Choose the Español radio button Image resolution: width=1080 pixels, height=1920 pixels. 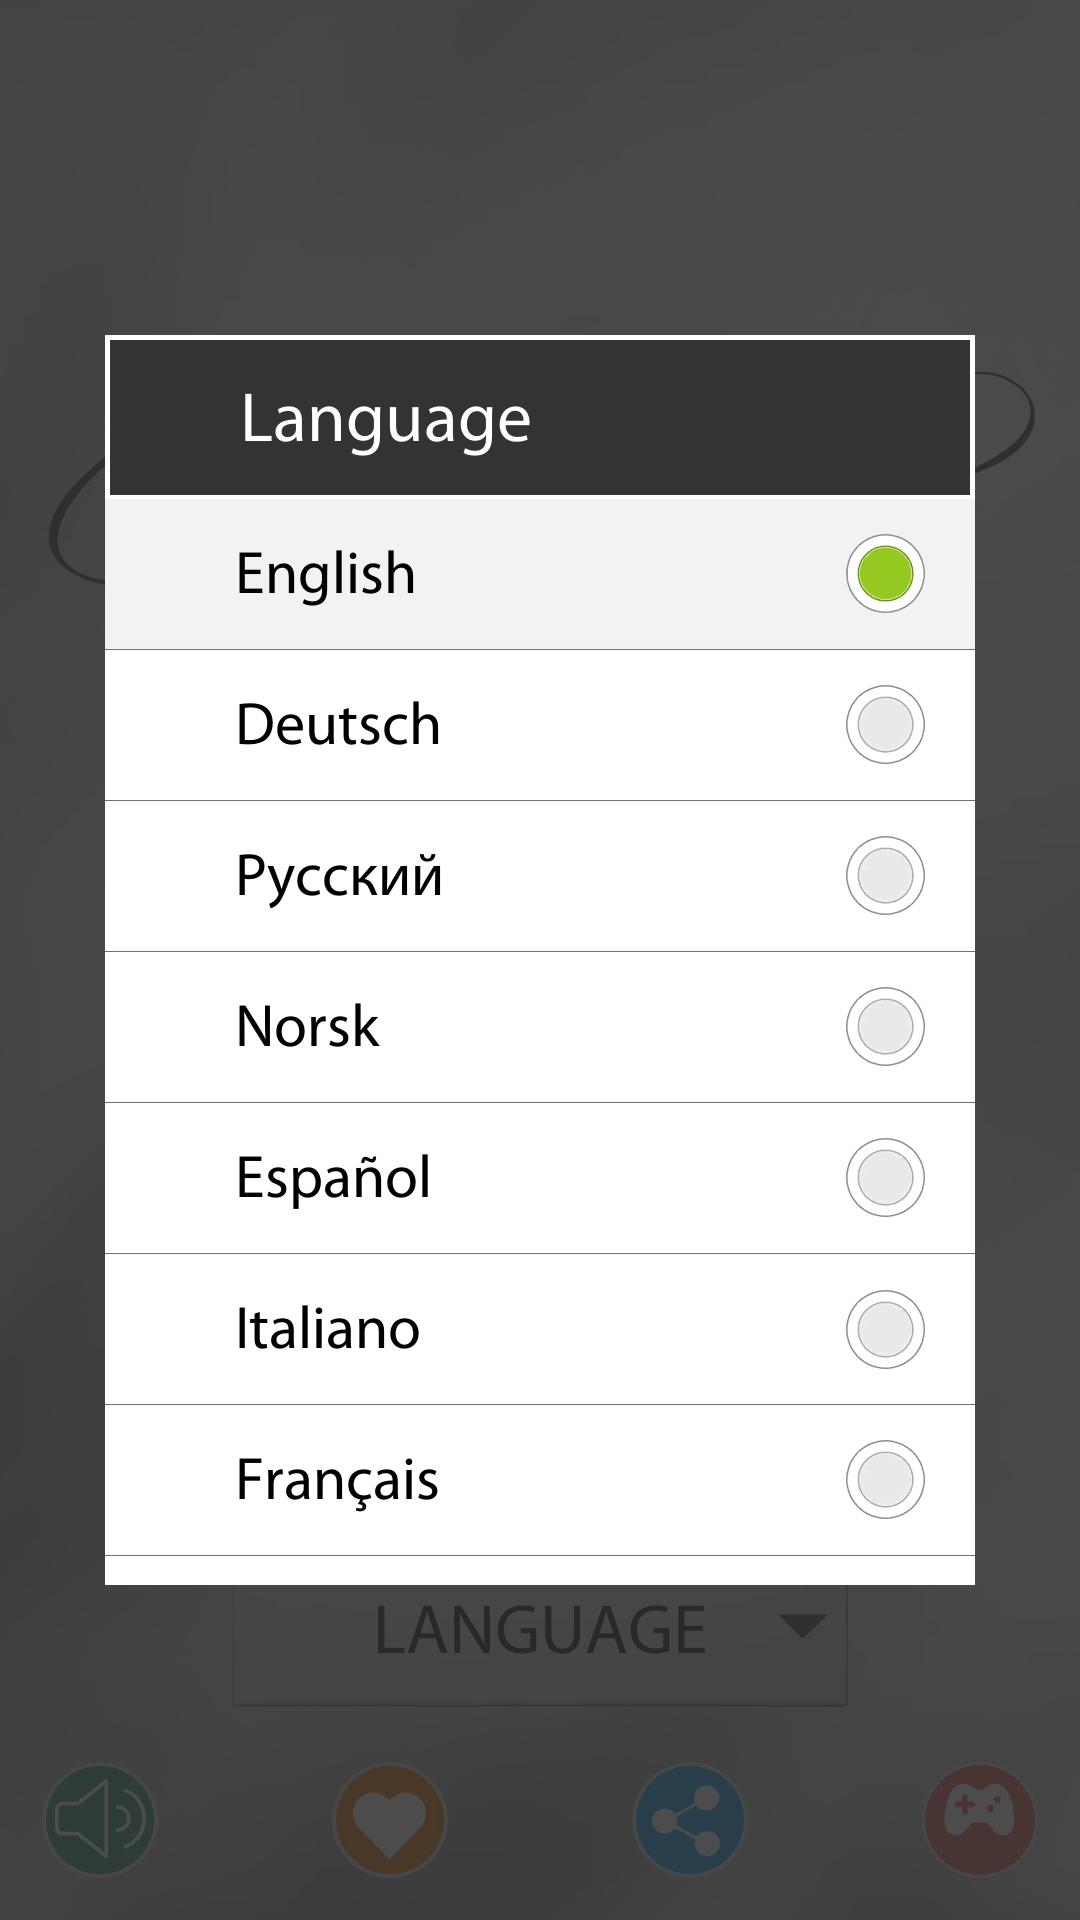click(x=885, y=1178)
